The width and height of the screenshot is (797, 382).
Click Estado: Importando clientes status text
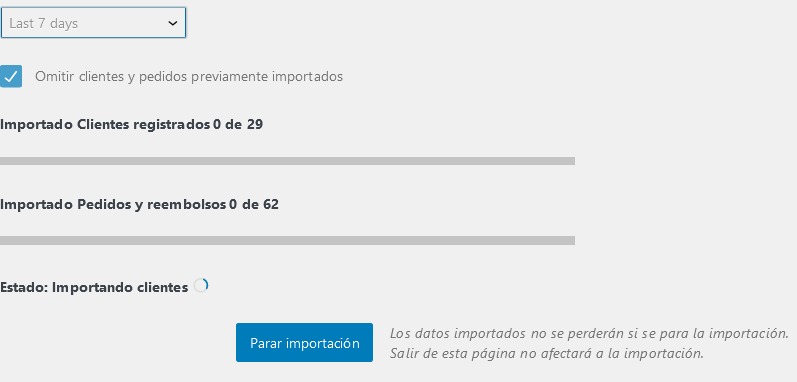[94, 288]
